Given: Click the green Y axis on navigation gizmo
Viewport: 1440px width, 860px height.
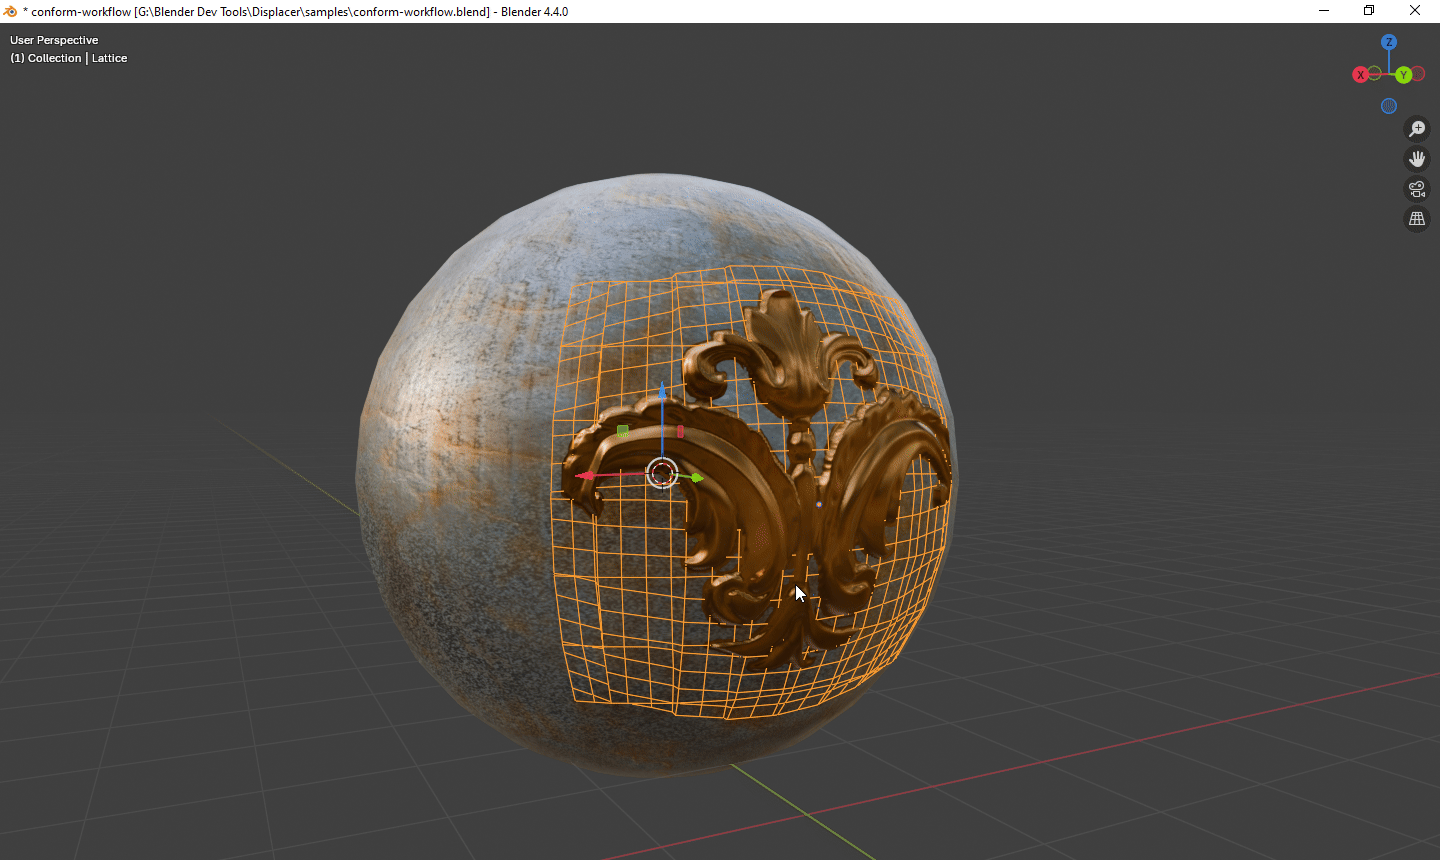Looking at the screenshot, I should point(1404,75).
